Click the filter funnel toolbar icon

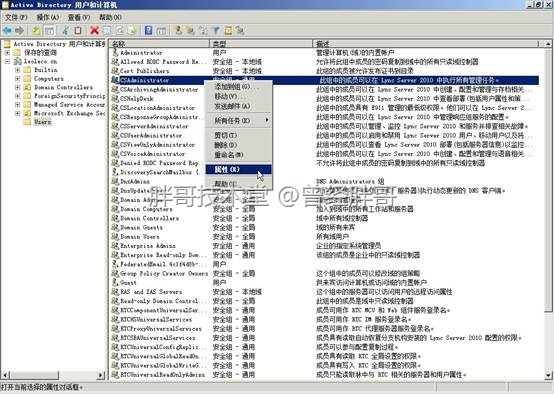[x=216, y=31]
